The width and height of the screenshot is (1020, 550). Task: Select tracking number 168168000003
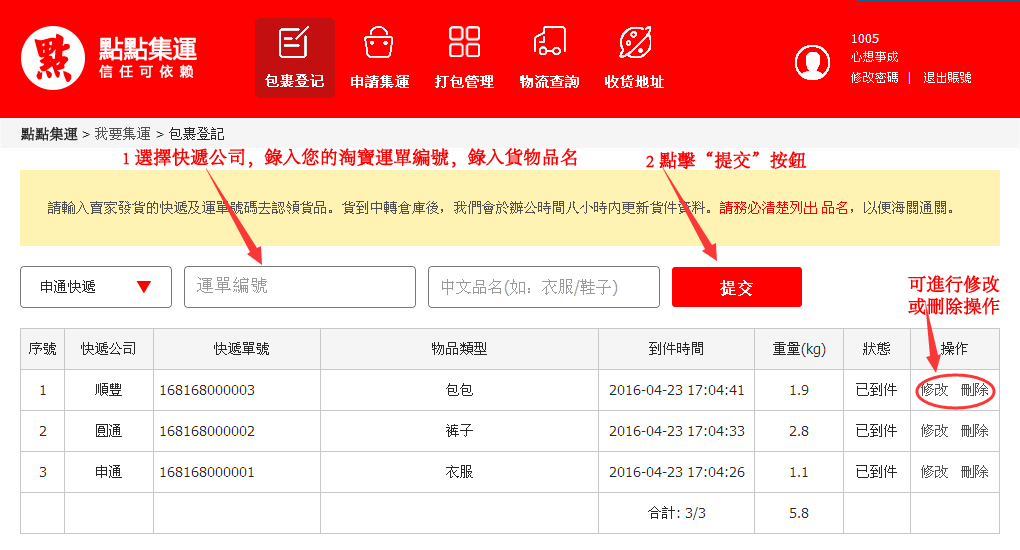(207, 390)
